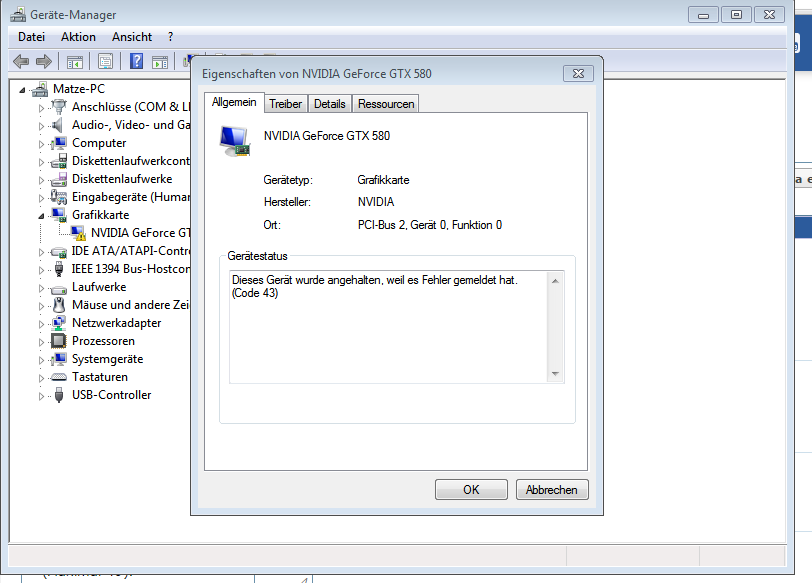812x583 pixels.
Task: Click the IDE ATA/ATAPI-Controller icon
Action: pyautogui.click(x=59, y=252)
